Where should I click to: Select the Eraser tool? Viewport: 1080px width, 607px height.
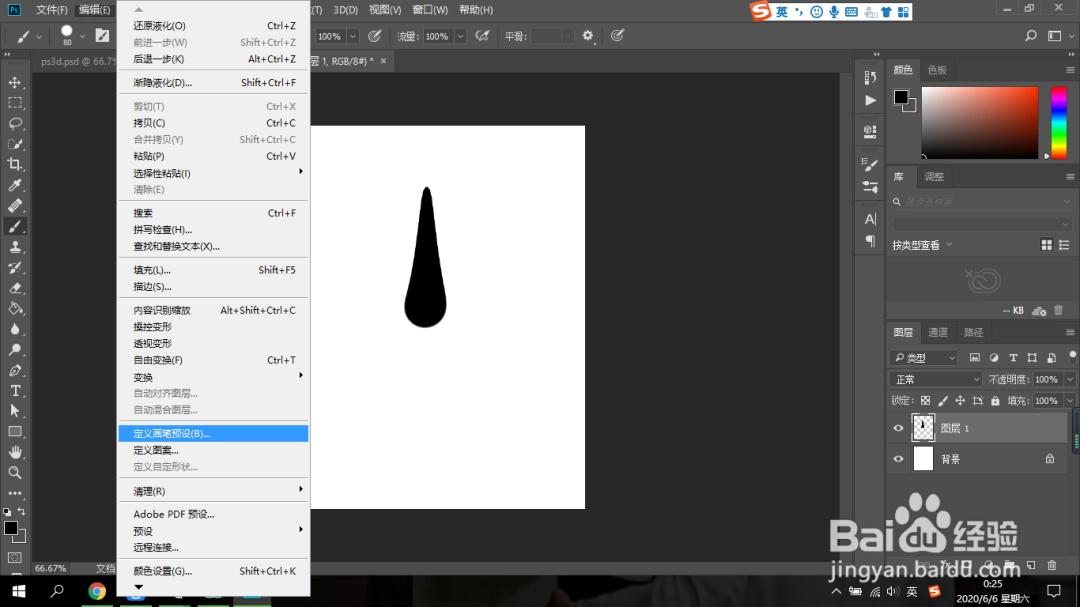[14, 288]
